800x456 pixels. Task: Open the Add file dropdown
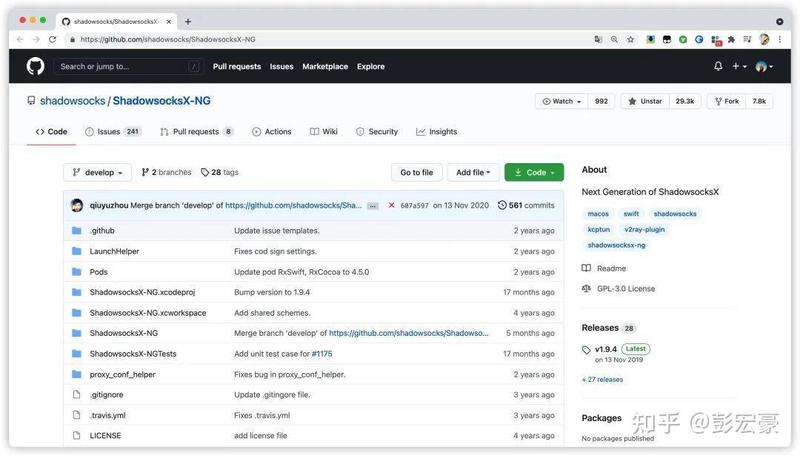tap(473, 172)
